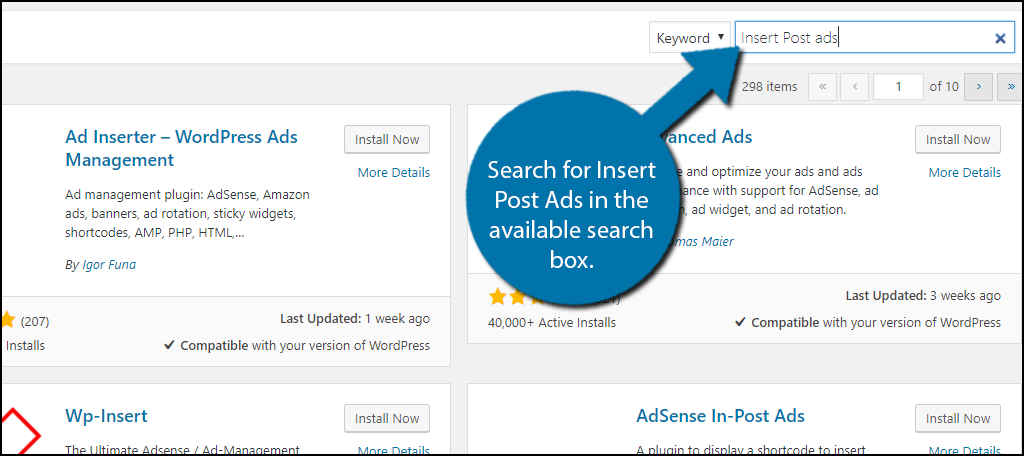Install the Wp-Insert plugin
The height and width of the screenshot is (456, 1024).
pos(387,418)
